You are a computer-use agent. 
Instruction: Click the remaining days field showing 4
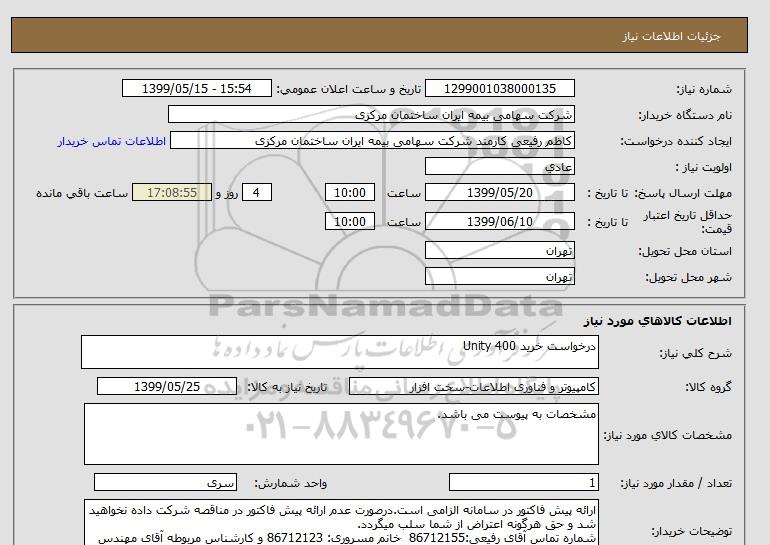(x=257, y=192)
